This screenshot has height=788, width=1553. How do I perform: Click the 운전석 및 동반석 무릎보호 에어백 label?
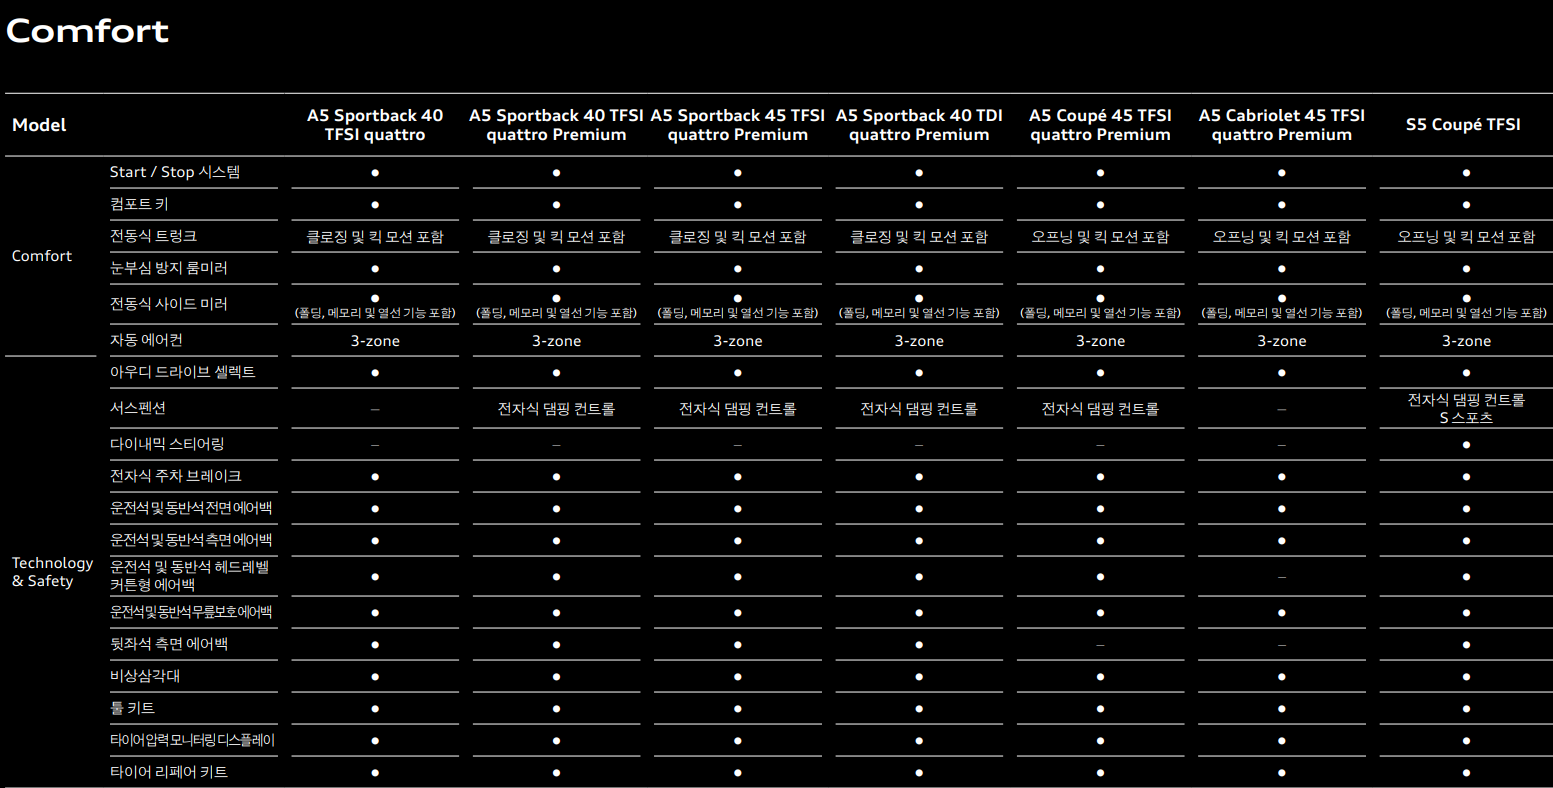[x=191, y=612]
